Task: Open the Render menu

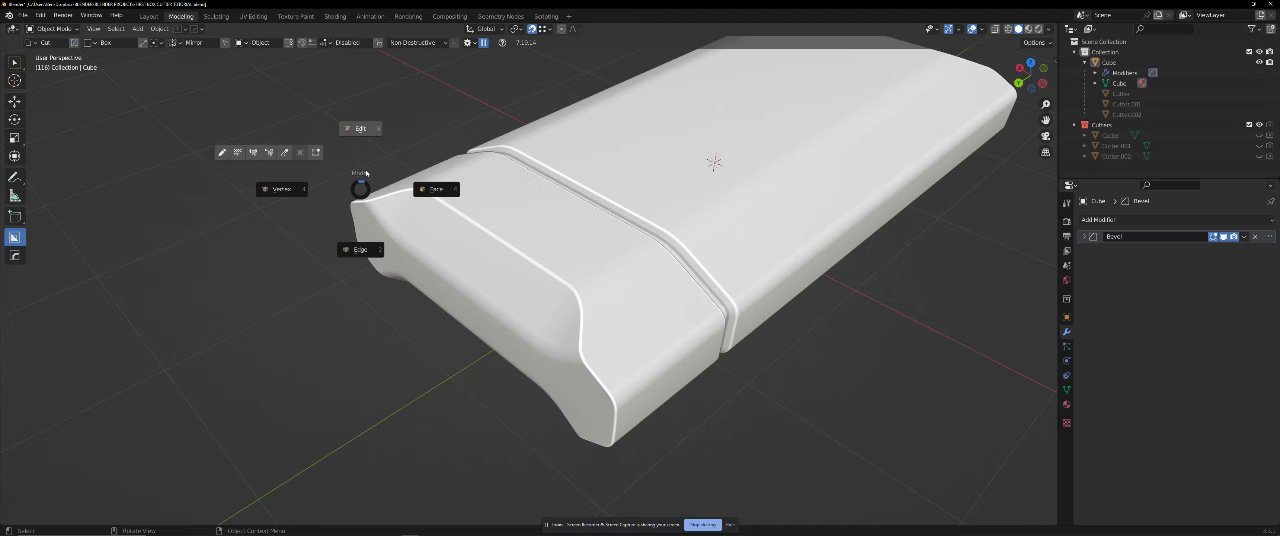Action: [62, 16]
